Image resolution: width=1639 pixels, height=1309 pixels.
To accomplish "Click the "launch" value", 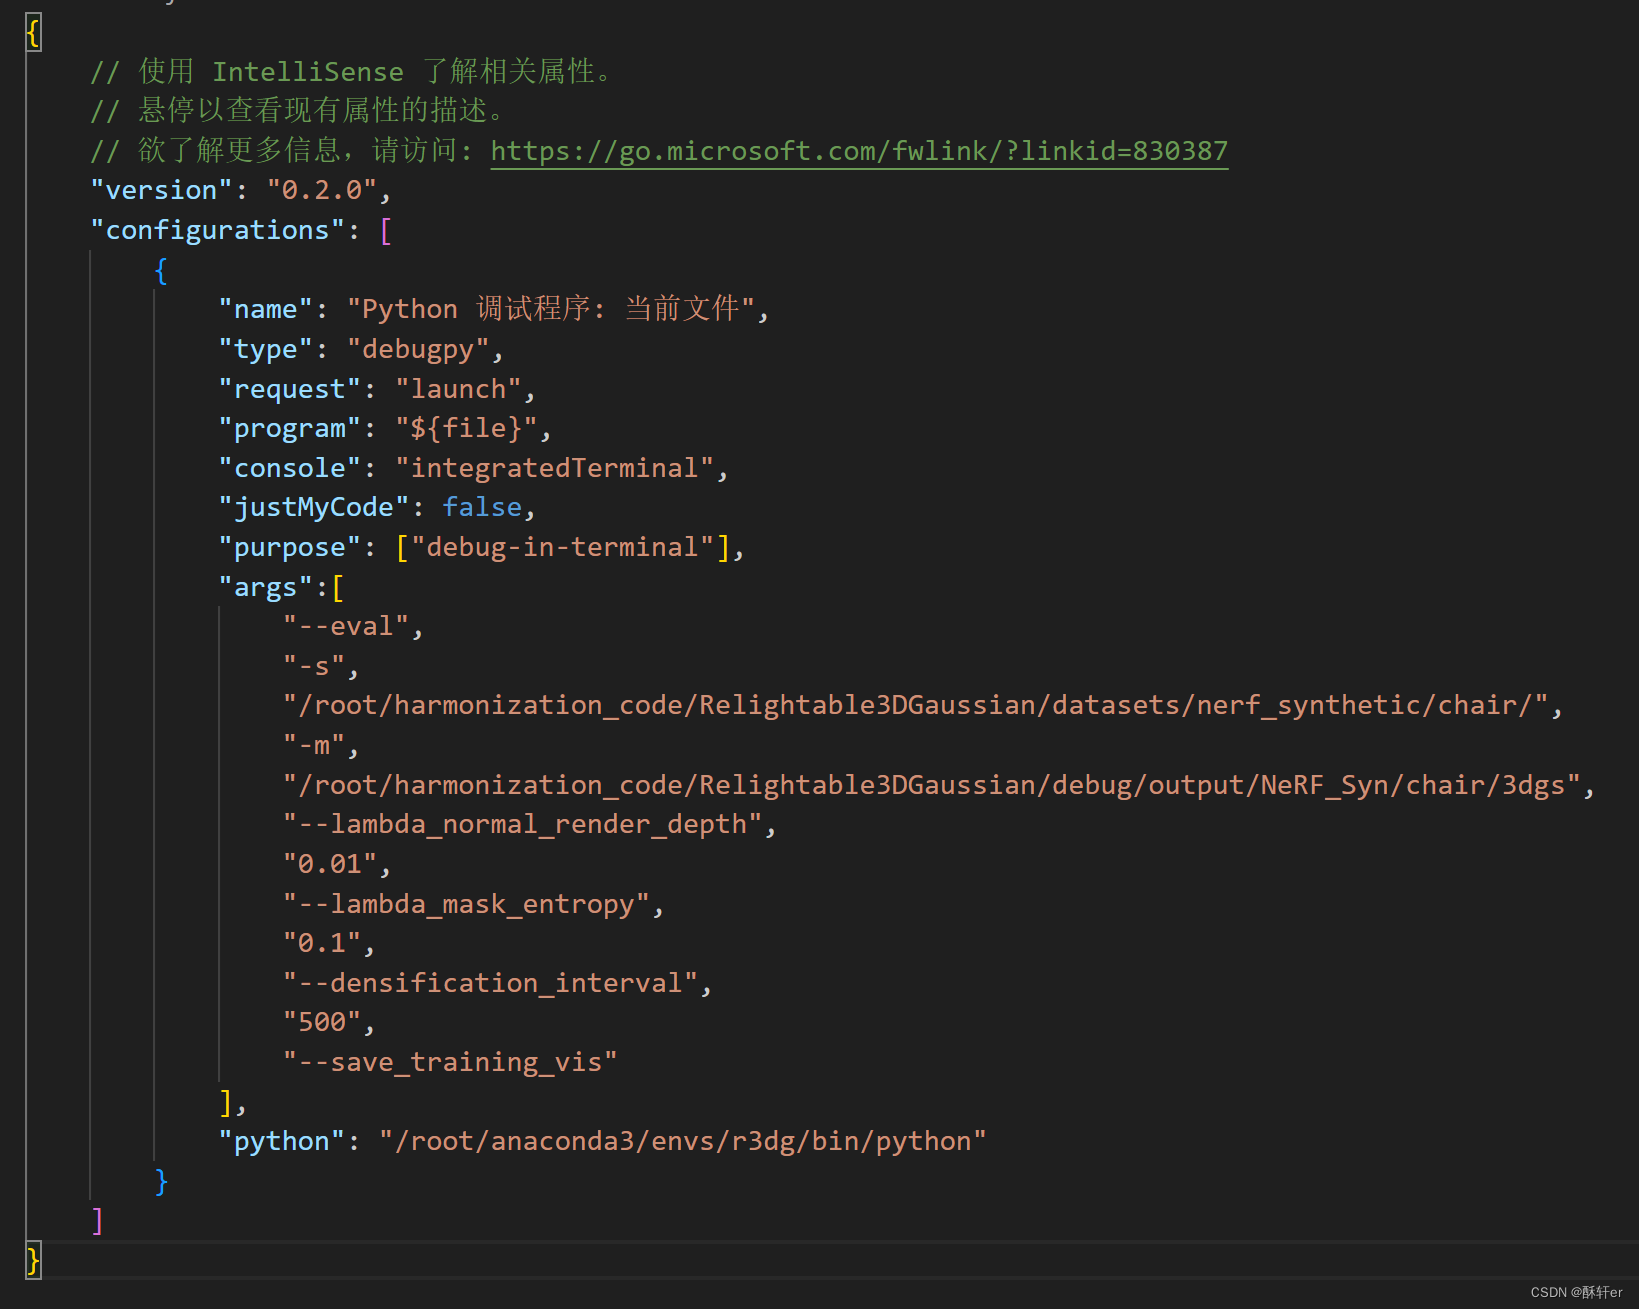I will (x=458, y=389).
